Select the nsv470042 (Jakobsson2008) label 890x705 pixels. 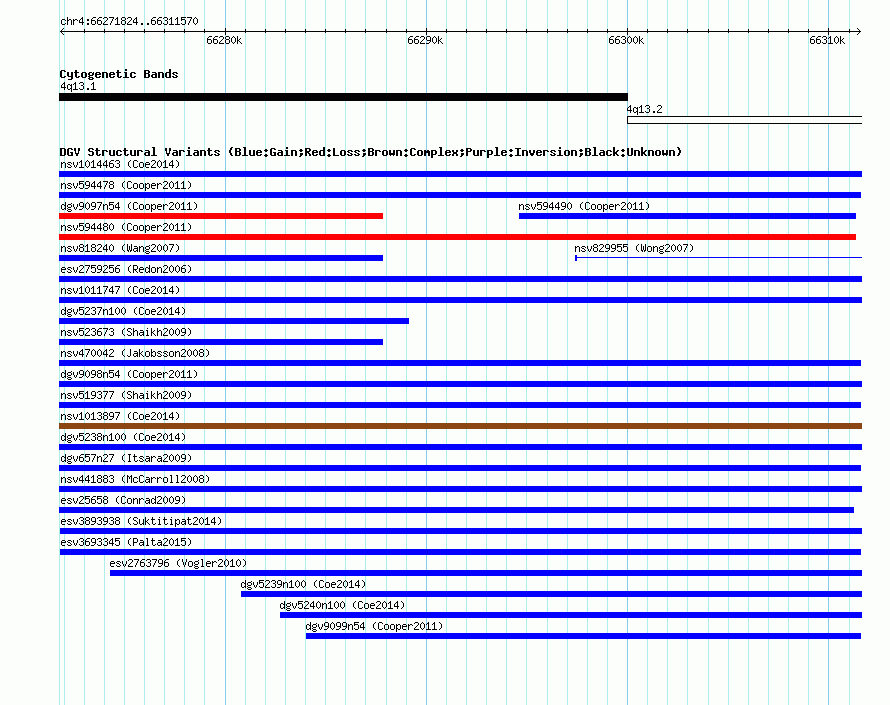click(x=135, y=354)
